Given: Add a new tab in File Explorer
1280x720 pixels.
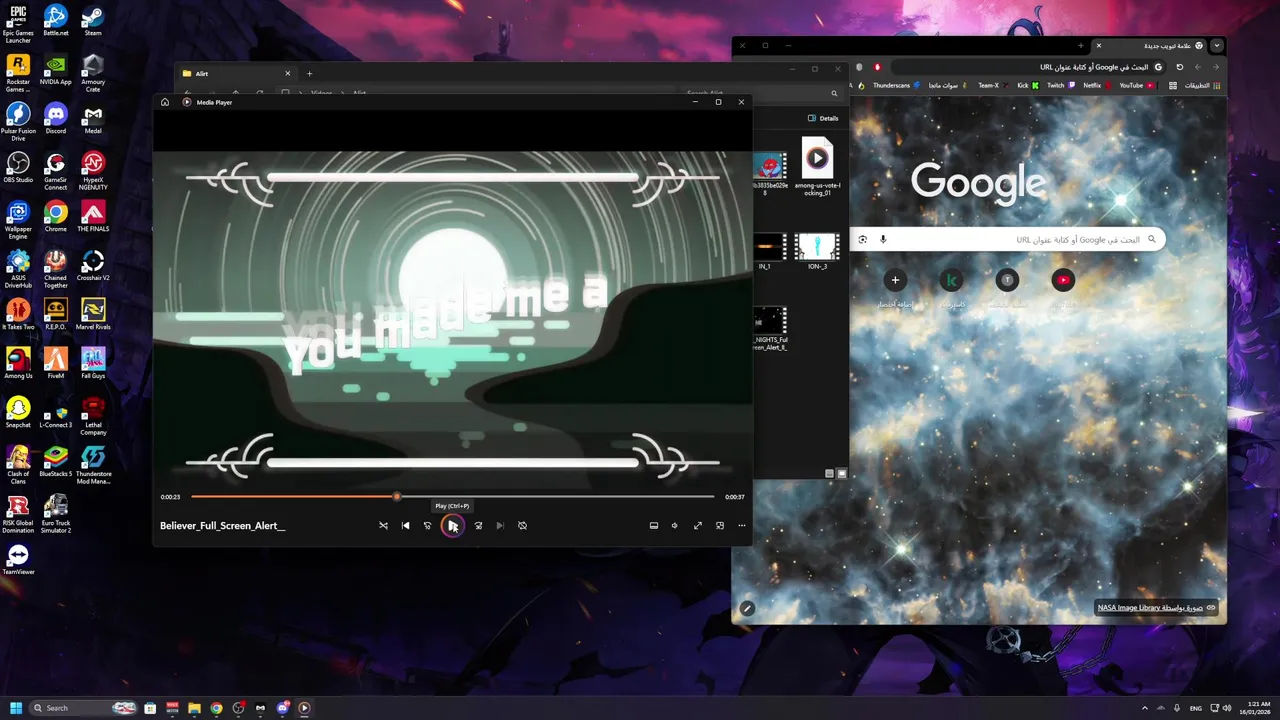Looking at the screenshot, I should [309, 73].
